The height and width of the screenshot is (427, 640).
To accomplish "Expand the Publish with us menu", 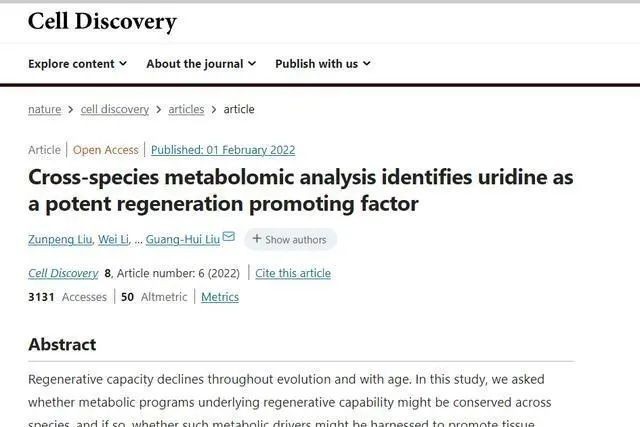I will pos(323,64).
